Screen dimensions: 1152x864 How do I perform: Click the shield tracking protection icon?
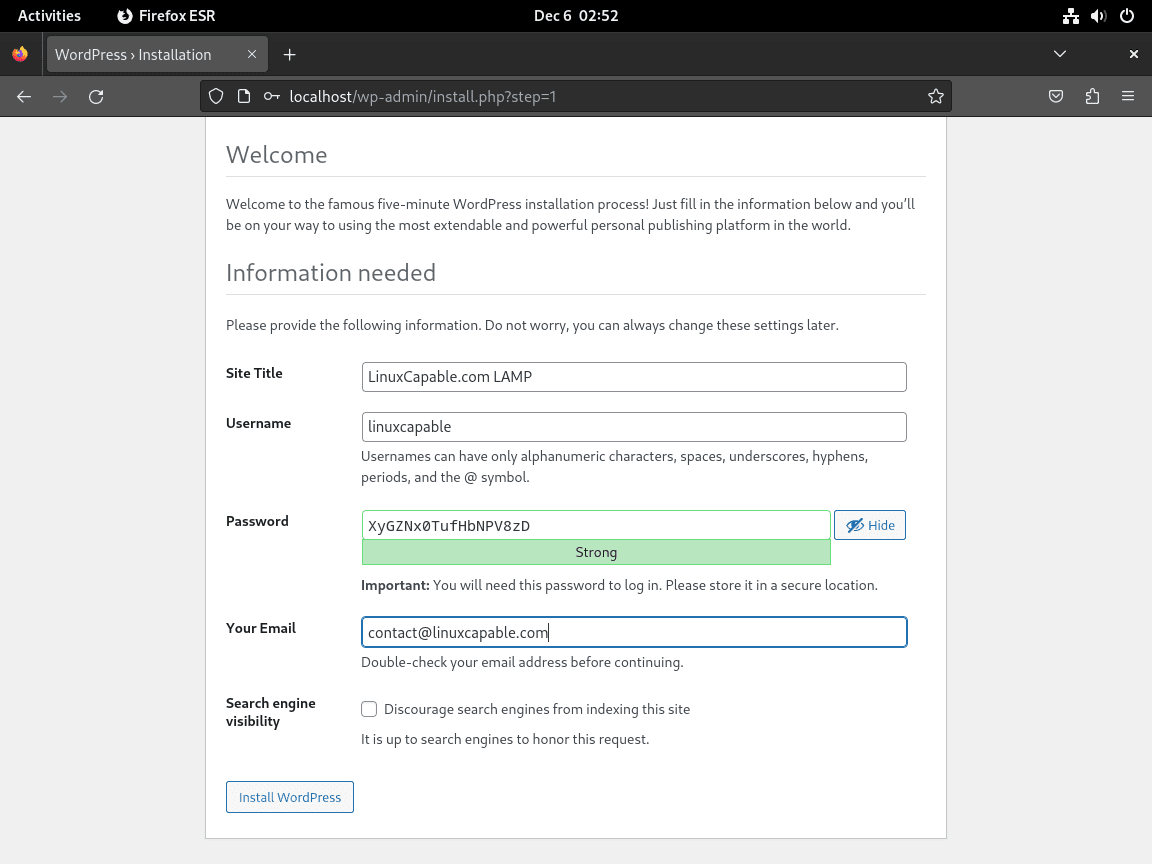coord(216,96)
